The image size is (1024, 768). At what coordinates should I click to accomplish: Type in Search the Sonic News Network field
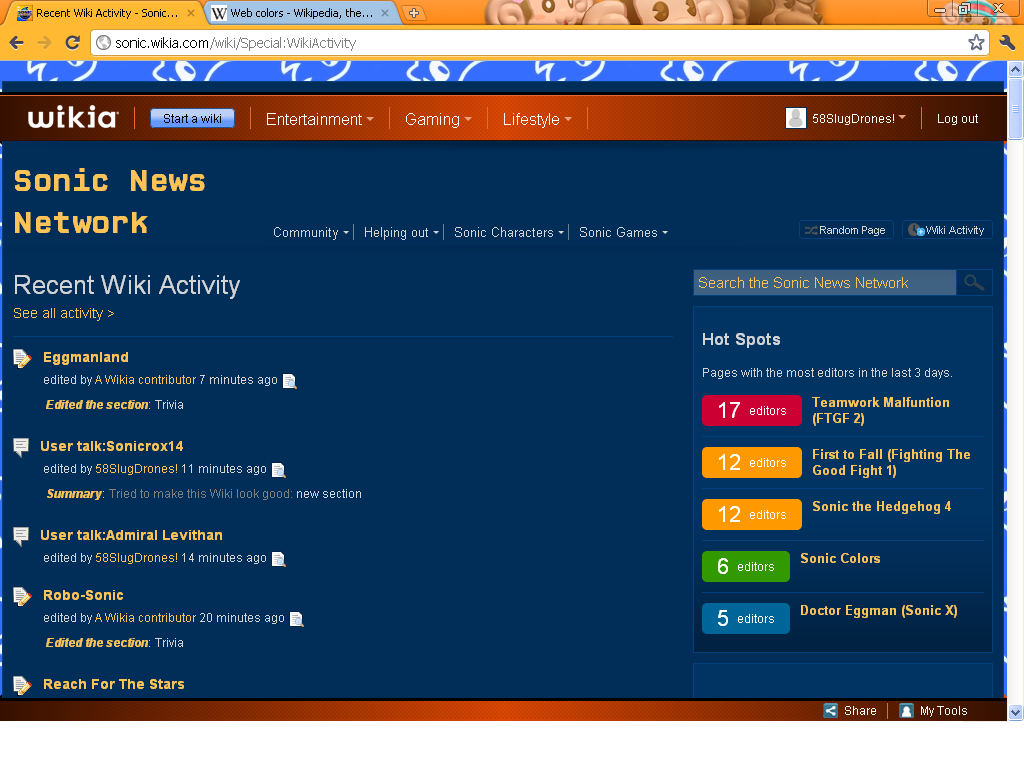823,283
